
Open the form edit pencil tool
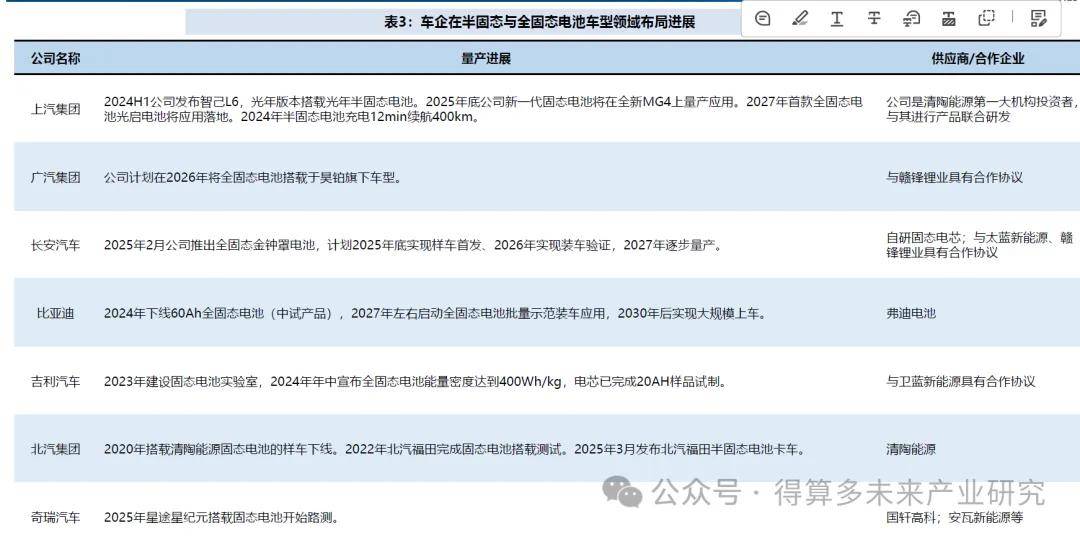point(1038,18)
